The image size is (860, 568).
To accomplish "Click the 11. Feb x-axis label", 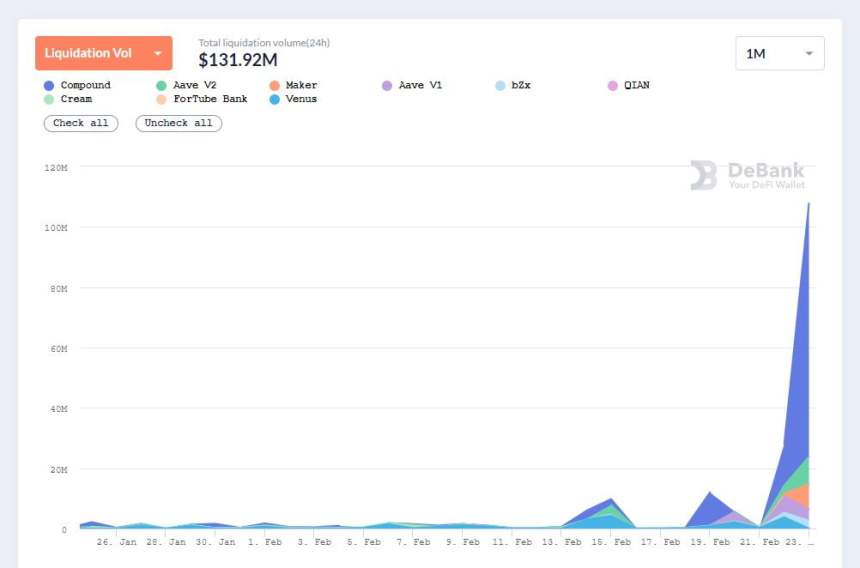I will coord(512,542).
